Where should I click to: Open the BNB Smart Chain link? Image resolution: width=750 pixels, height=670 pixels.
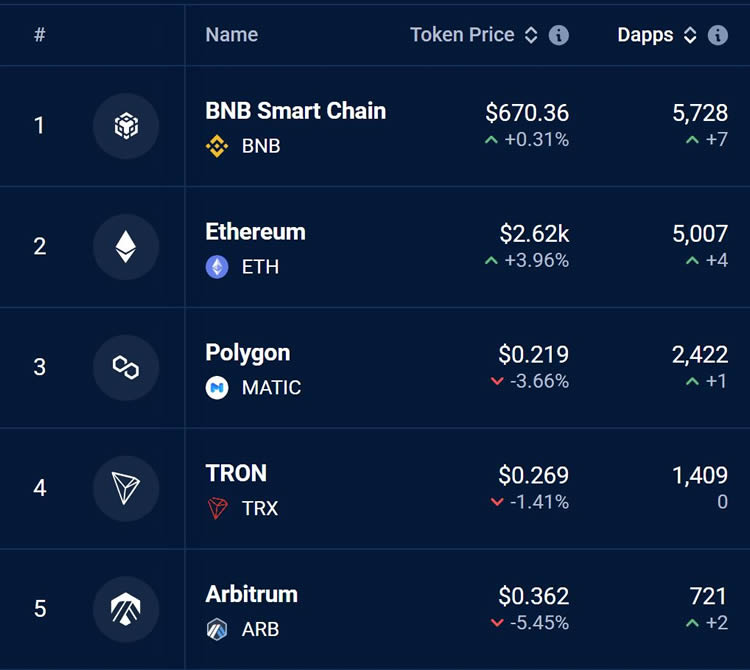click(295, 111)
